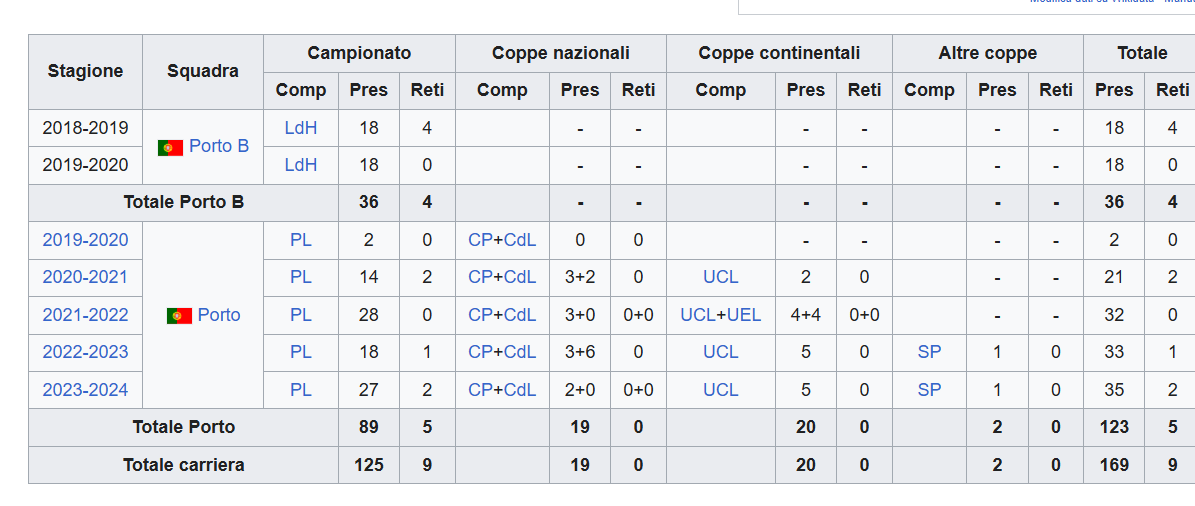Click the Portugal flag icon beside Porto B
The width and height of the screenshot is (1195, 506).
[170, 148]
